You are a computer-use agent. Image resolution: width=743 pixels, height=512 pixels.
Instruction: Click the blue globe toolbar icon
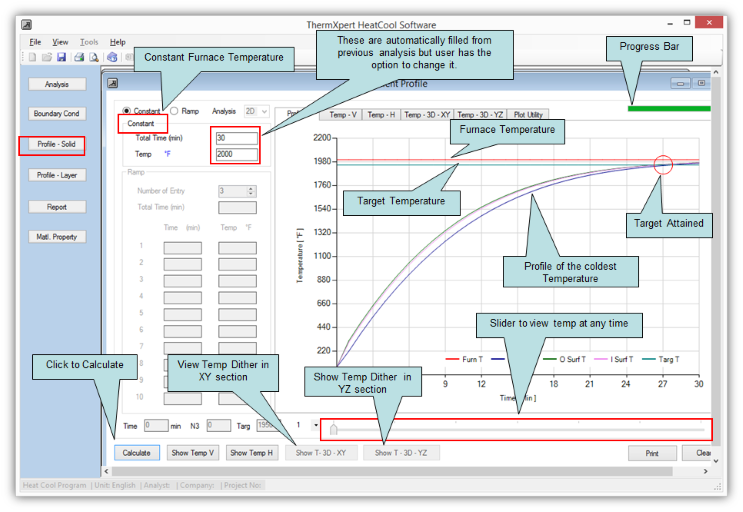pyautogui.click(x=112, y=57)
